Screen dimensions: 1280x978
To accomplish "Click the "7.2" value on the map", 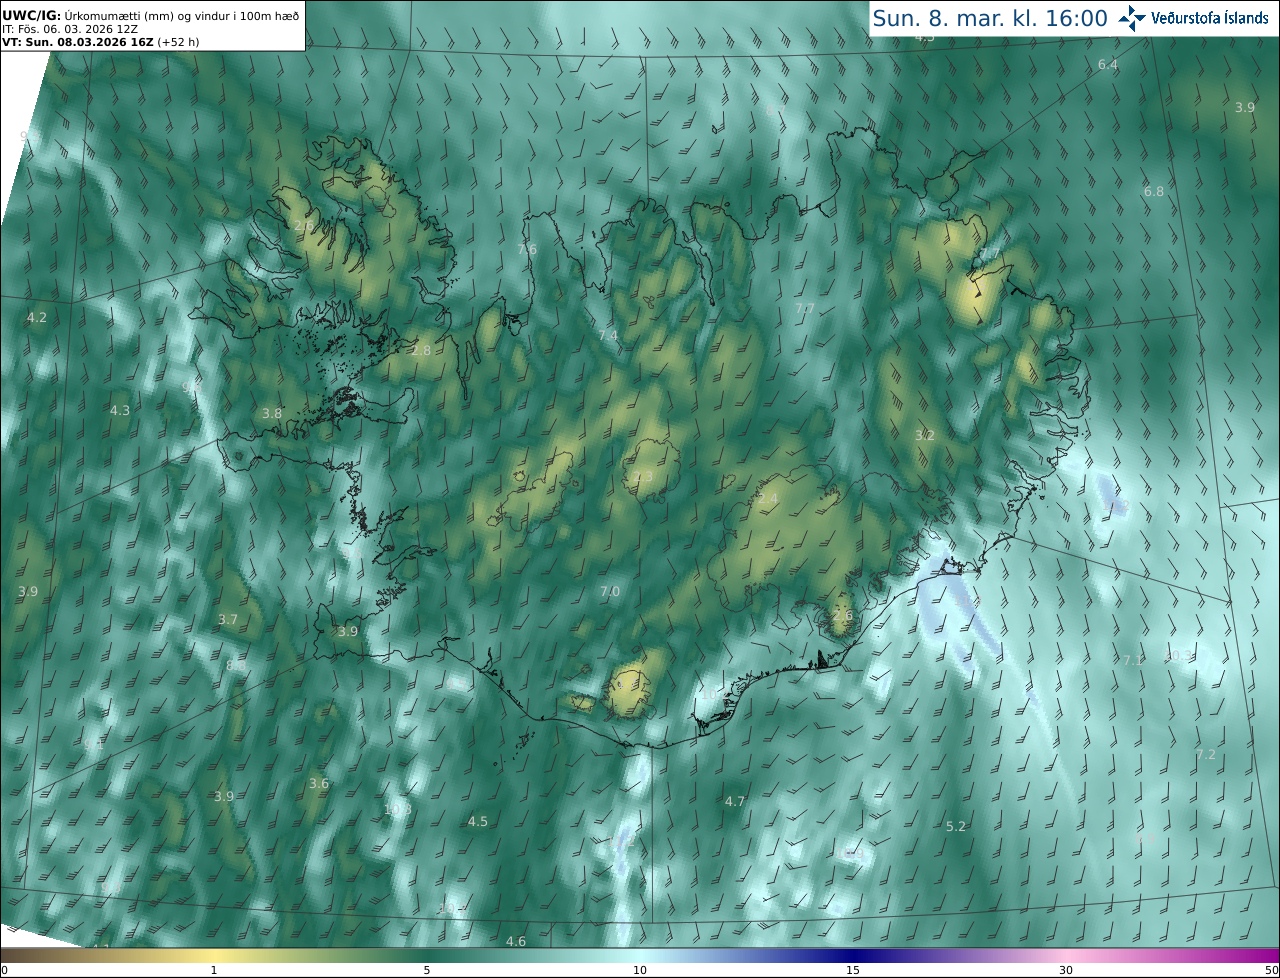I will [1206, 754].
